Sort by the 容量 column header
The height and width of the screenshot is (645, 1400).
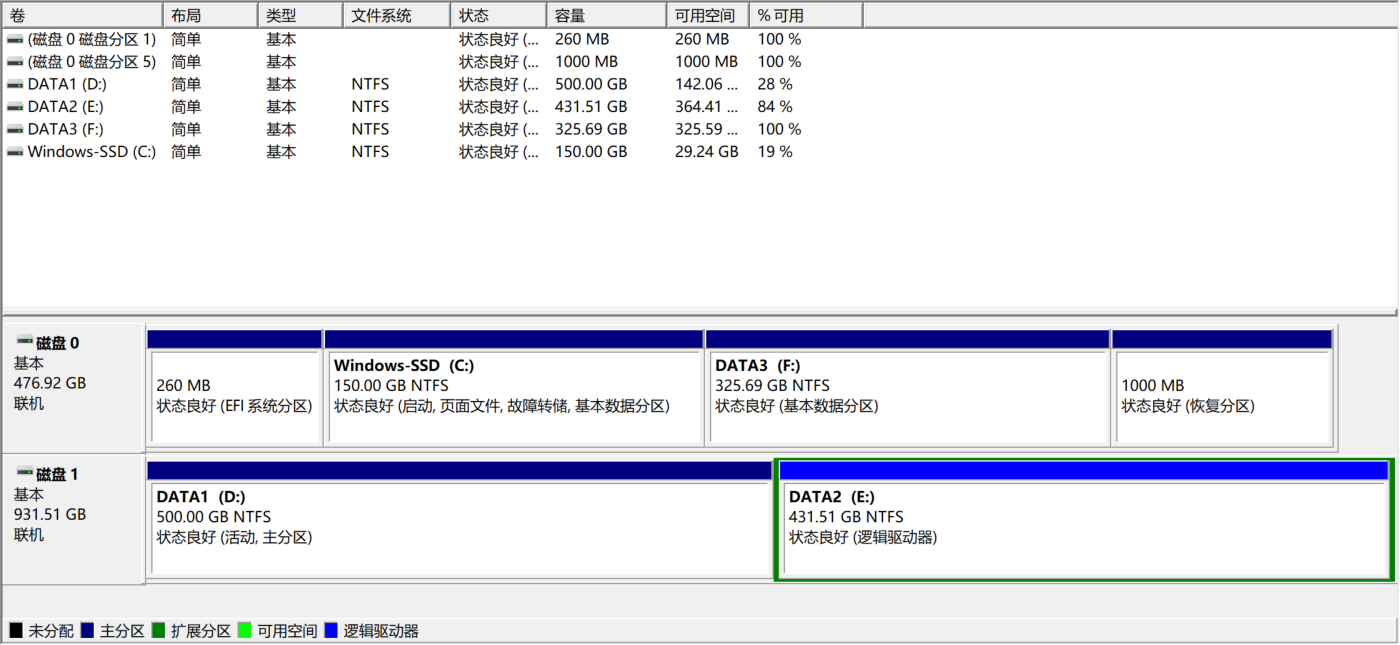click(x=607, y=15)
